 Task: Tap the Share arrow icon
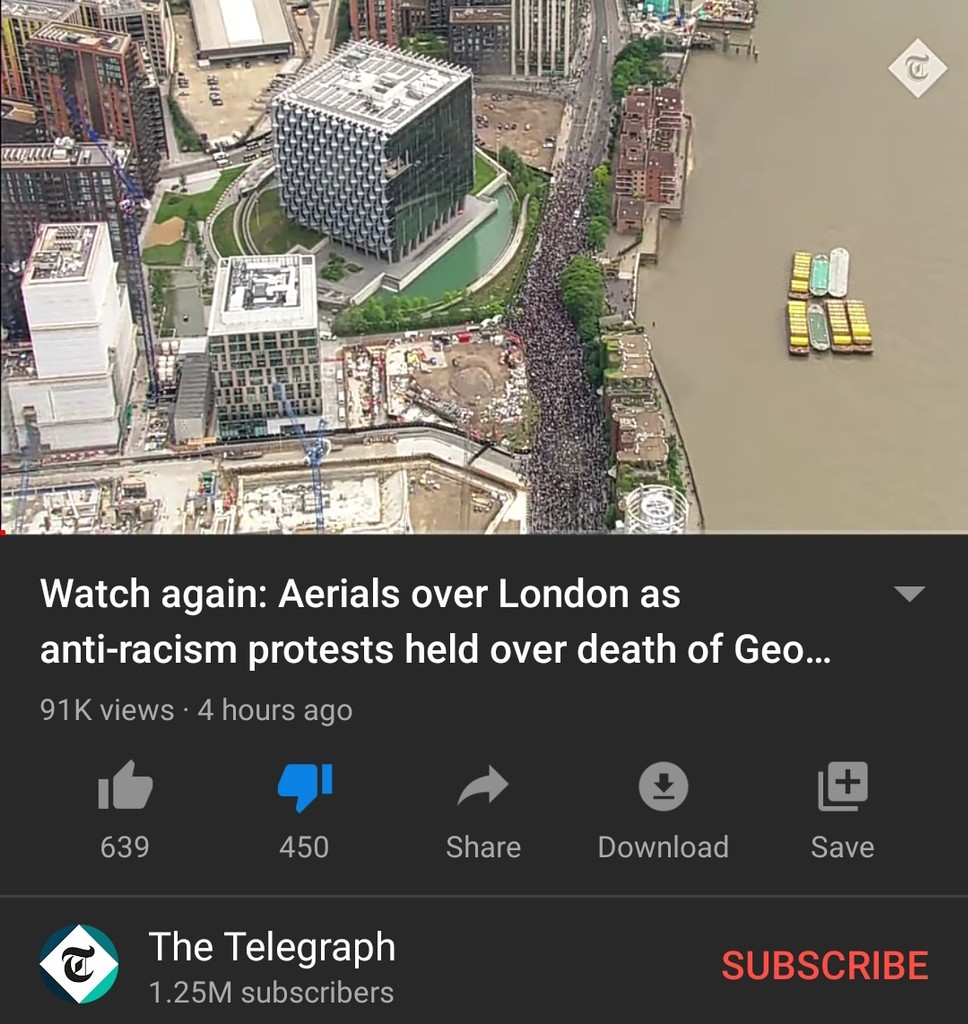tap(483, 785)
